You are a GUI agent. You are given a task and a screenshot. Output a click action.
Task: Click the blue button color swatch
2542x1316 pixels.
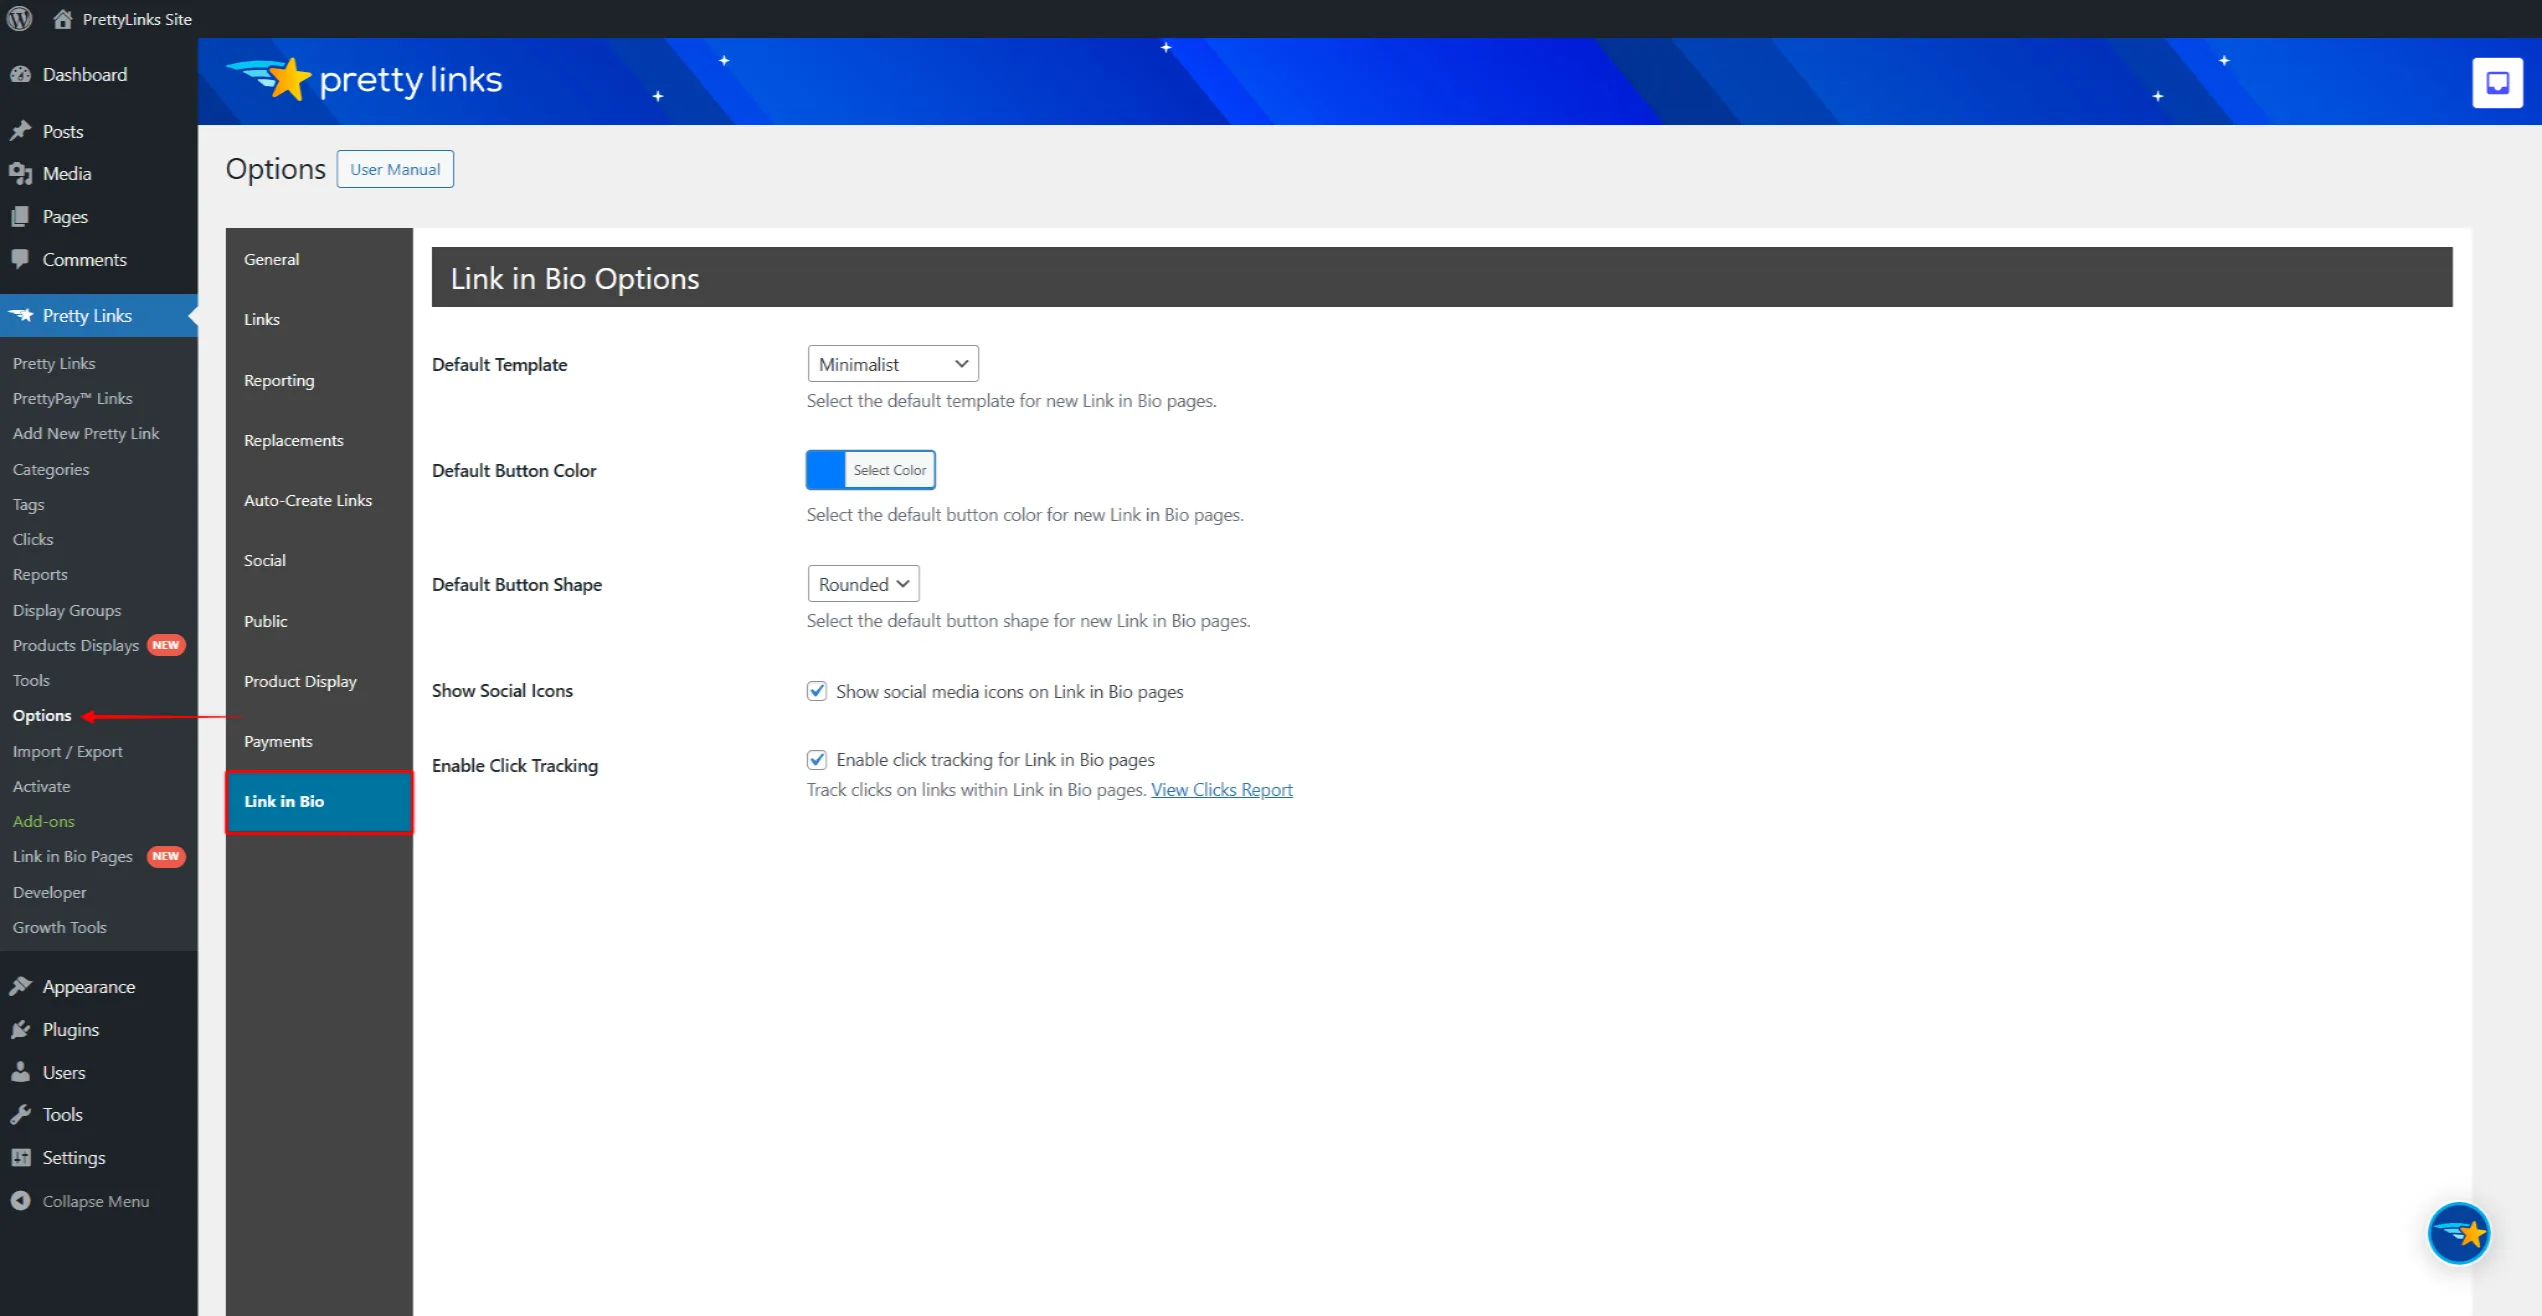[x=826, y=470]
